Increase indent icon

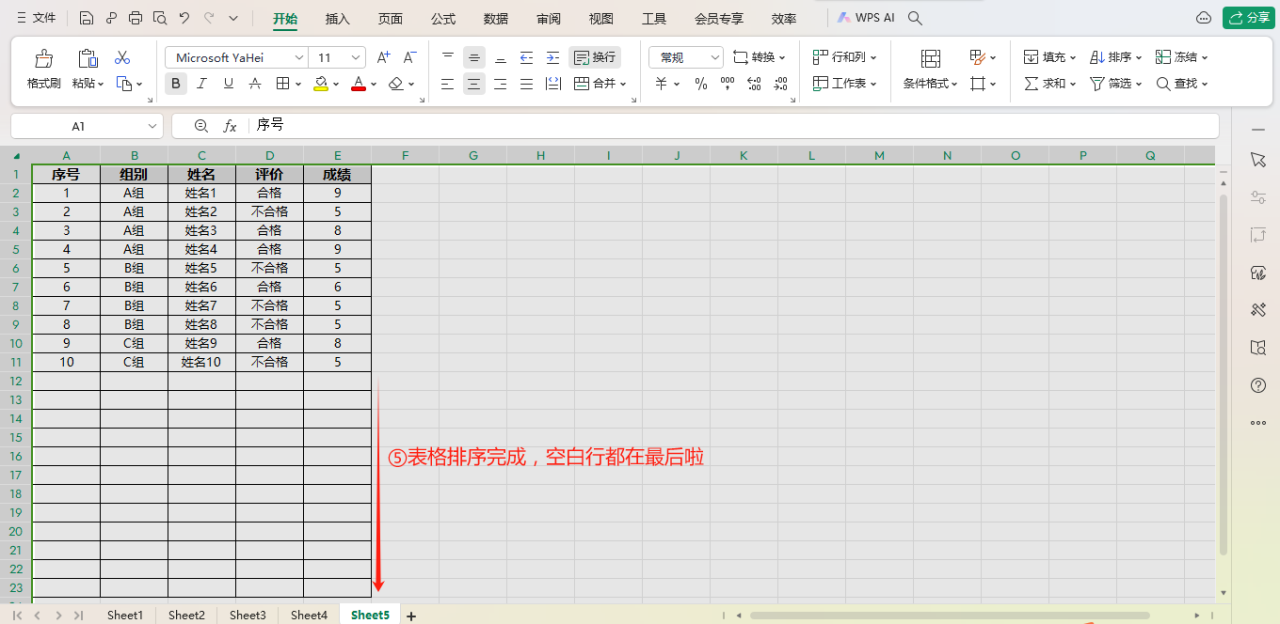(553, 58)
